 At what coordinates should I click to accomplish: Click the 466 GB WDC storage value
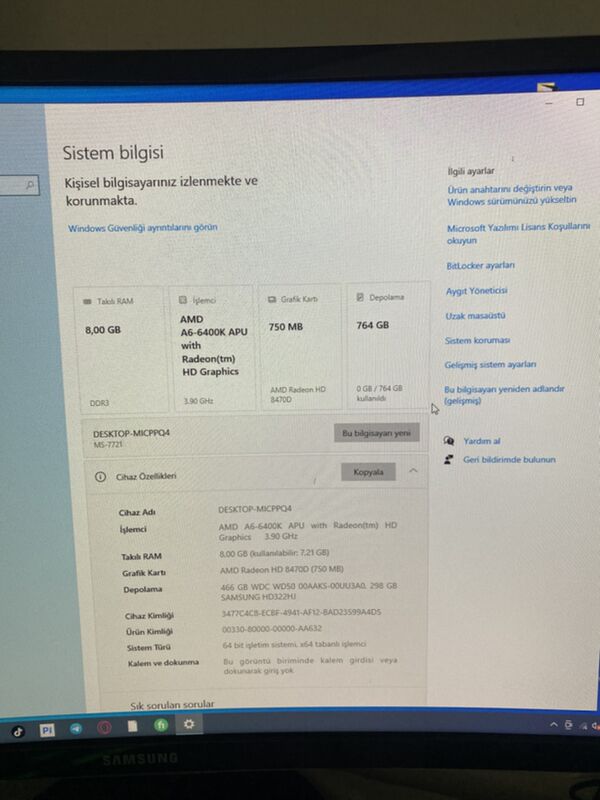coord(309,591)
